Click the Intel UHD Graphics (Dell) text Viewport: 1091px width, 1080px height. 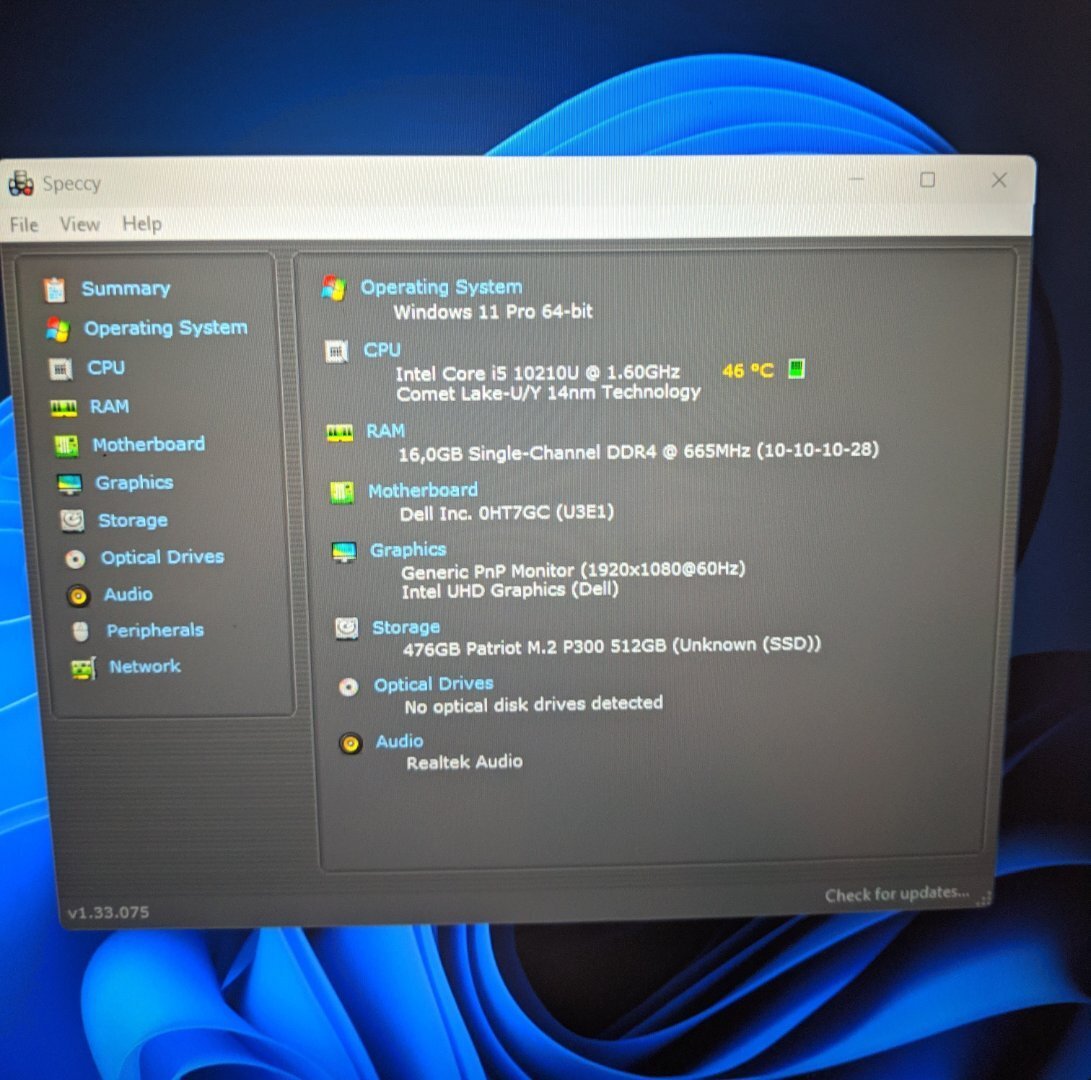tap(510, 590)
